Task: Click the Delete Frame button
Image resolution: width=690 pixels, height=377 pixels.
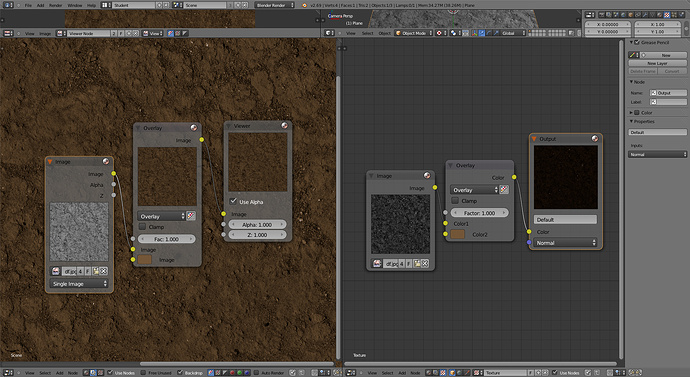Action: (x=642, y=71)
